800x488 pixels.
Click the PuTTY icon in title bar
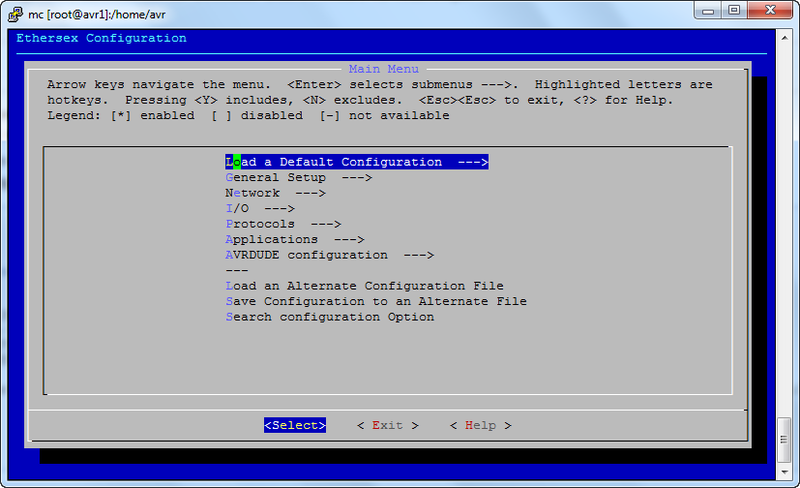[x=13, y=10]
